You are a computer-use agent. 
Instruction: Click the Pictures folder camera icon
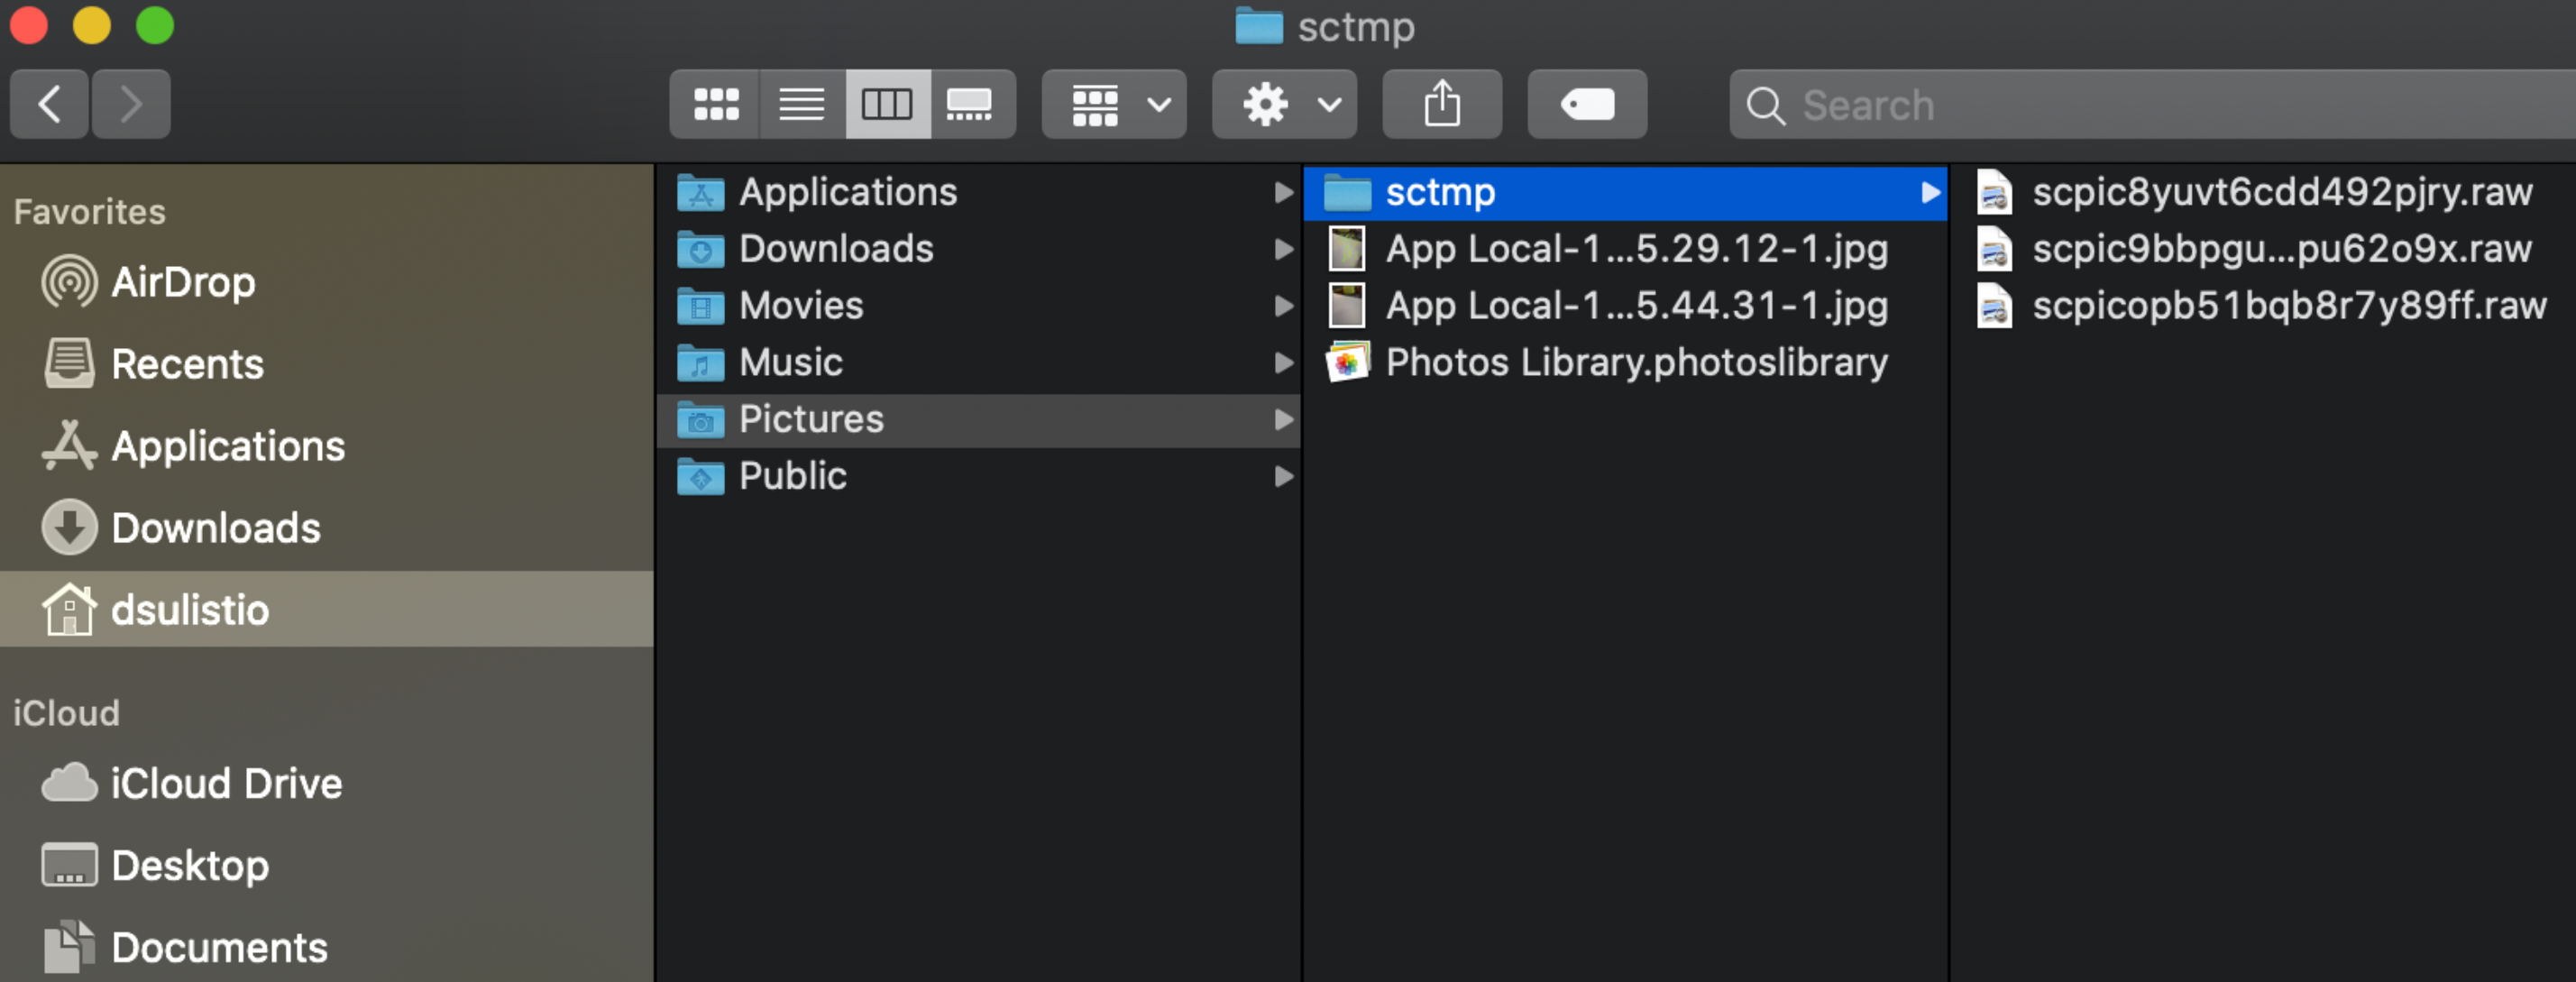(700, 419)
